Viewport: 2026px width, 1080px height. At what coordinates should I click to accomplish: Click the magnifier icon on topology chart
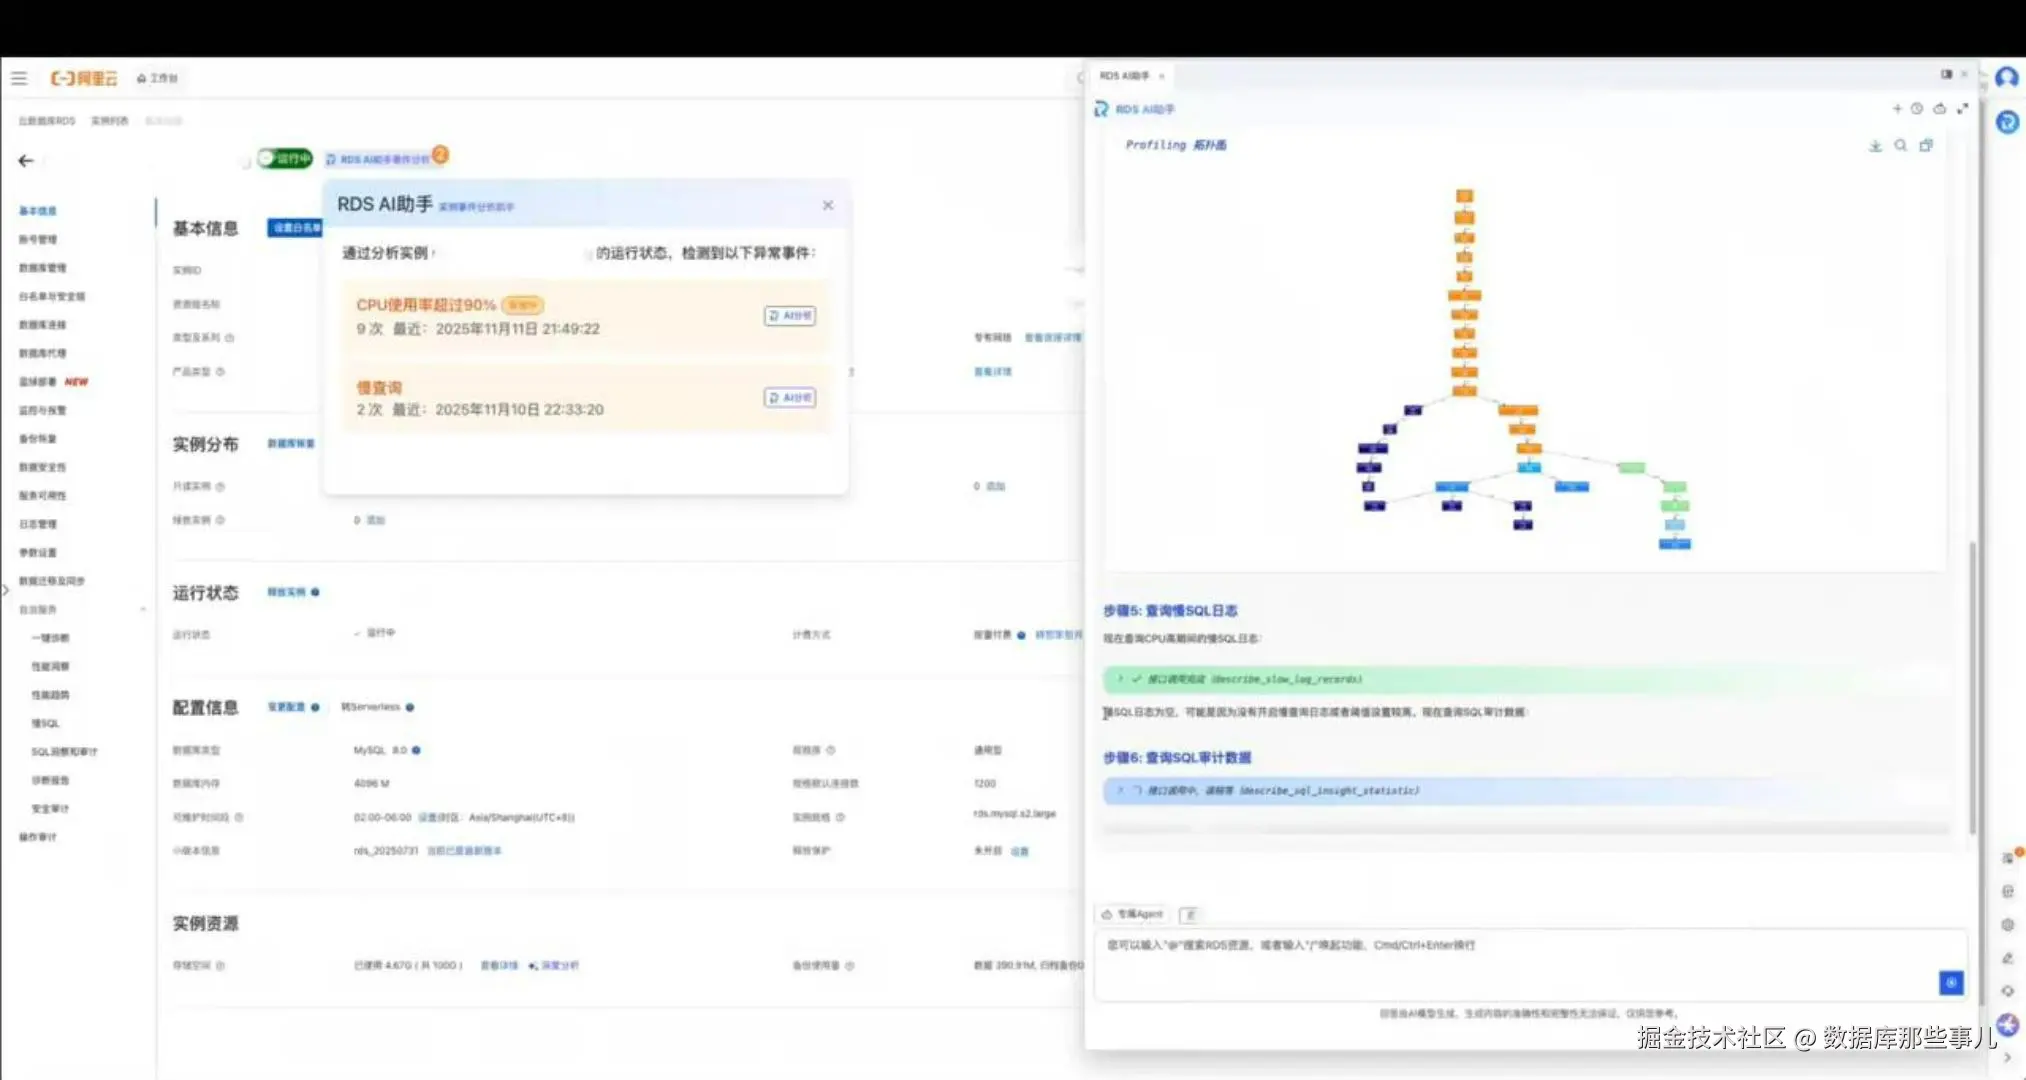(1900, 146)
